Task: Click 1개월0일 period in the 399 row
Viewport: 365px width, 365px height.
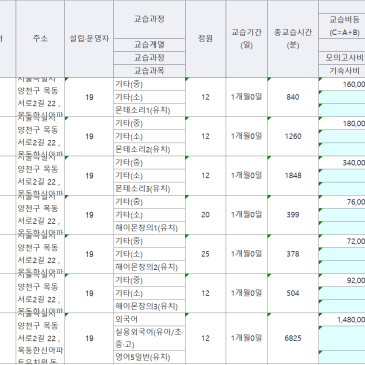Action: click(x=246, y=215)
